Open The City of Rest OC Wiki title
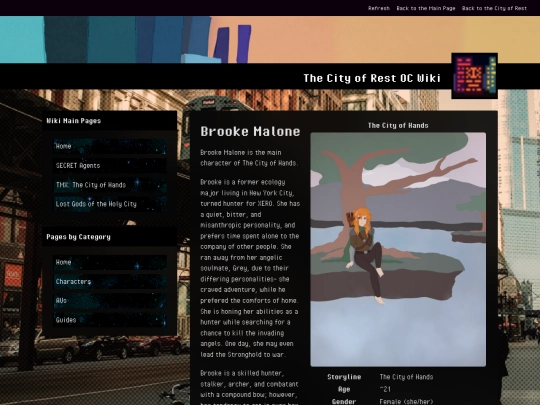This screenshot has width=540, height=405. coord(372,78)
